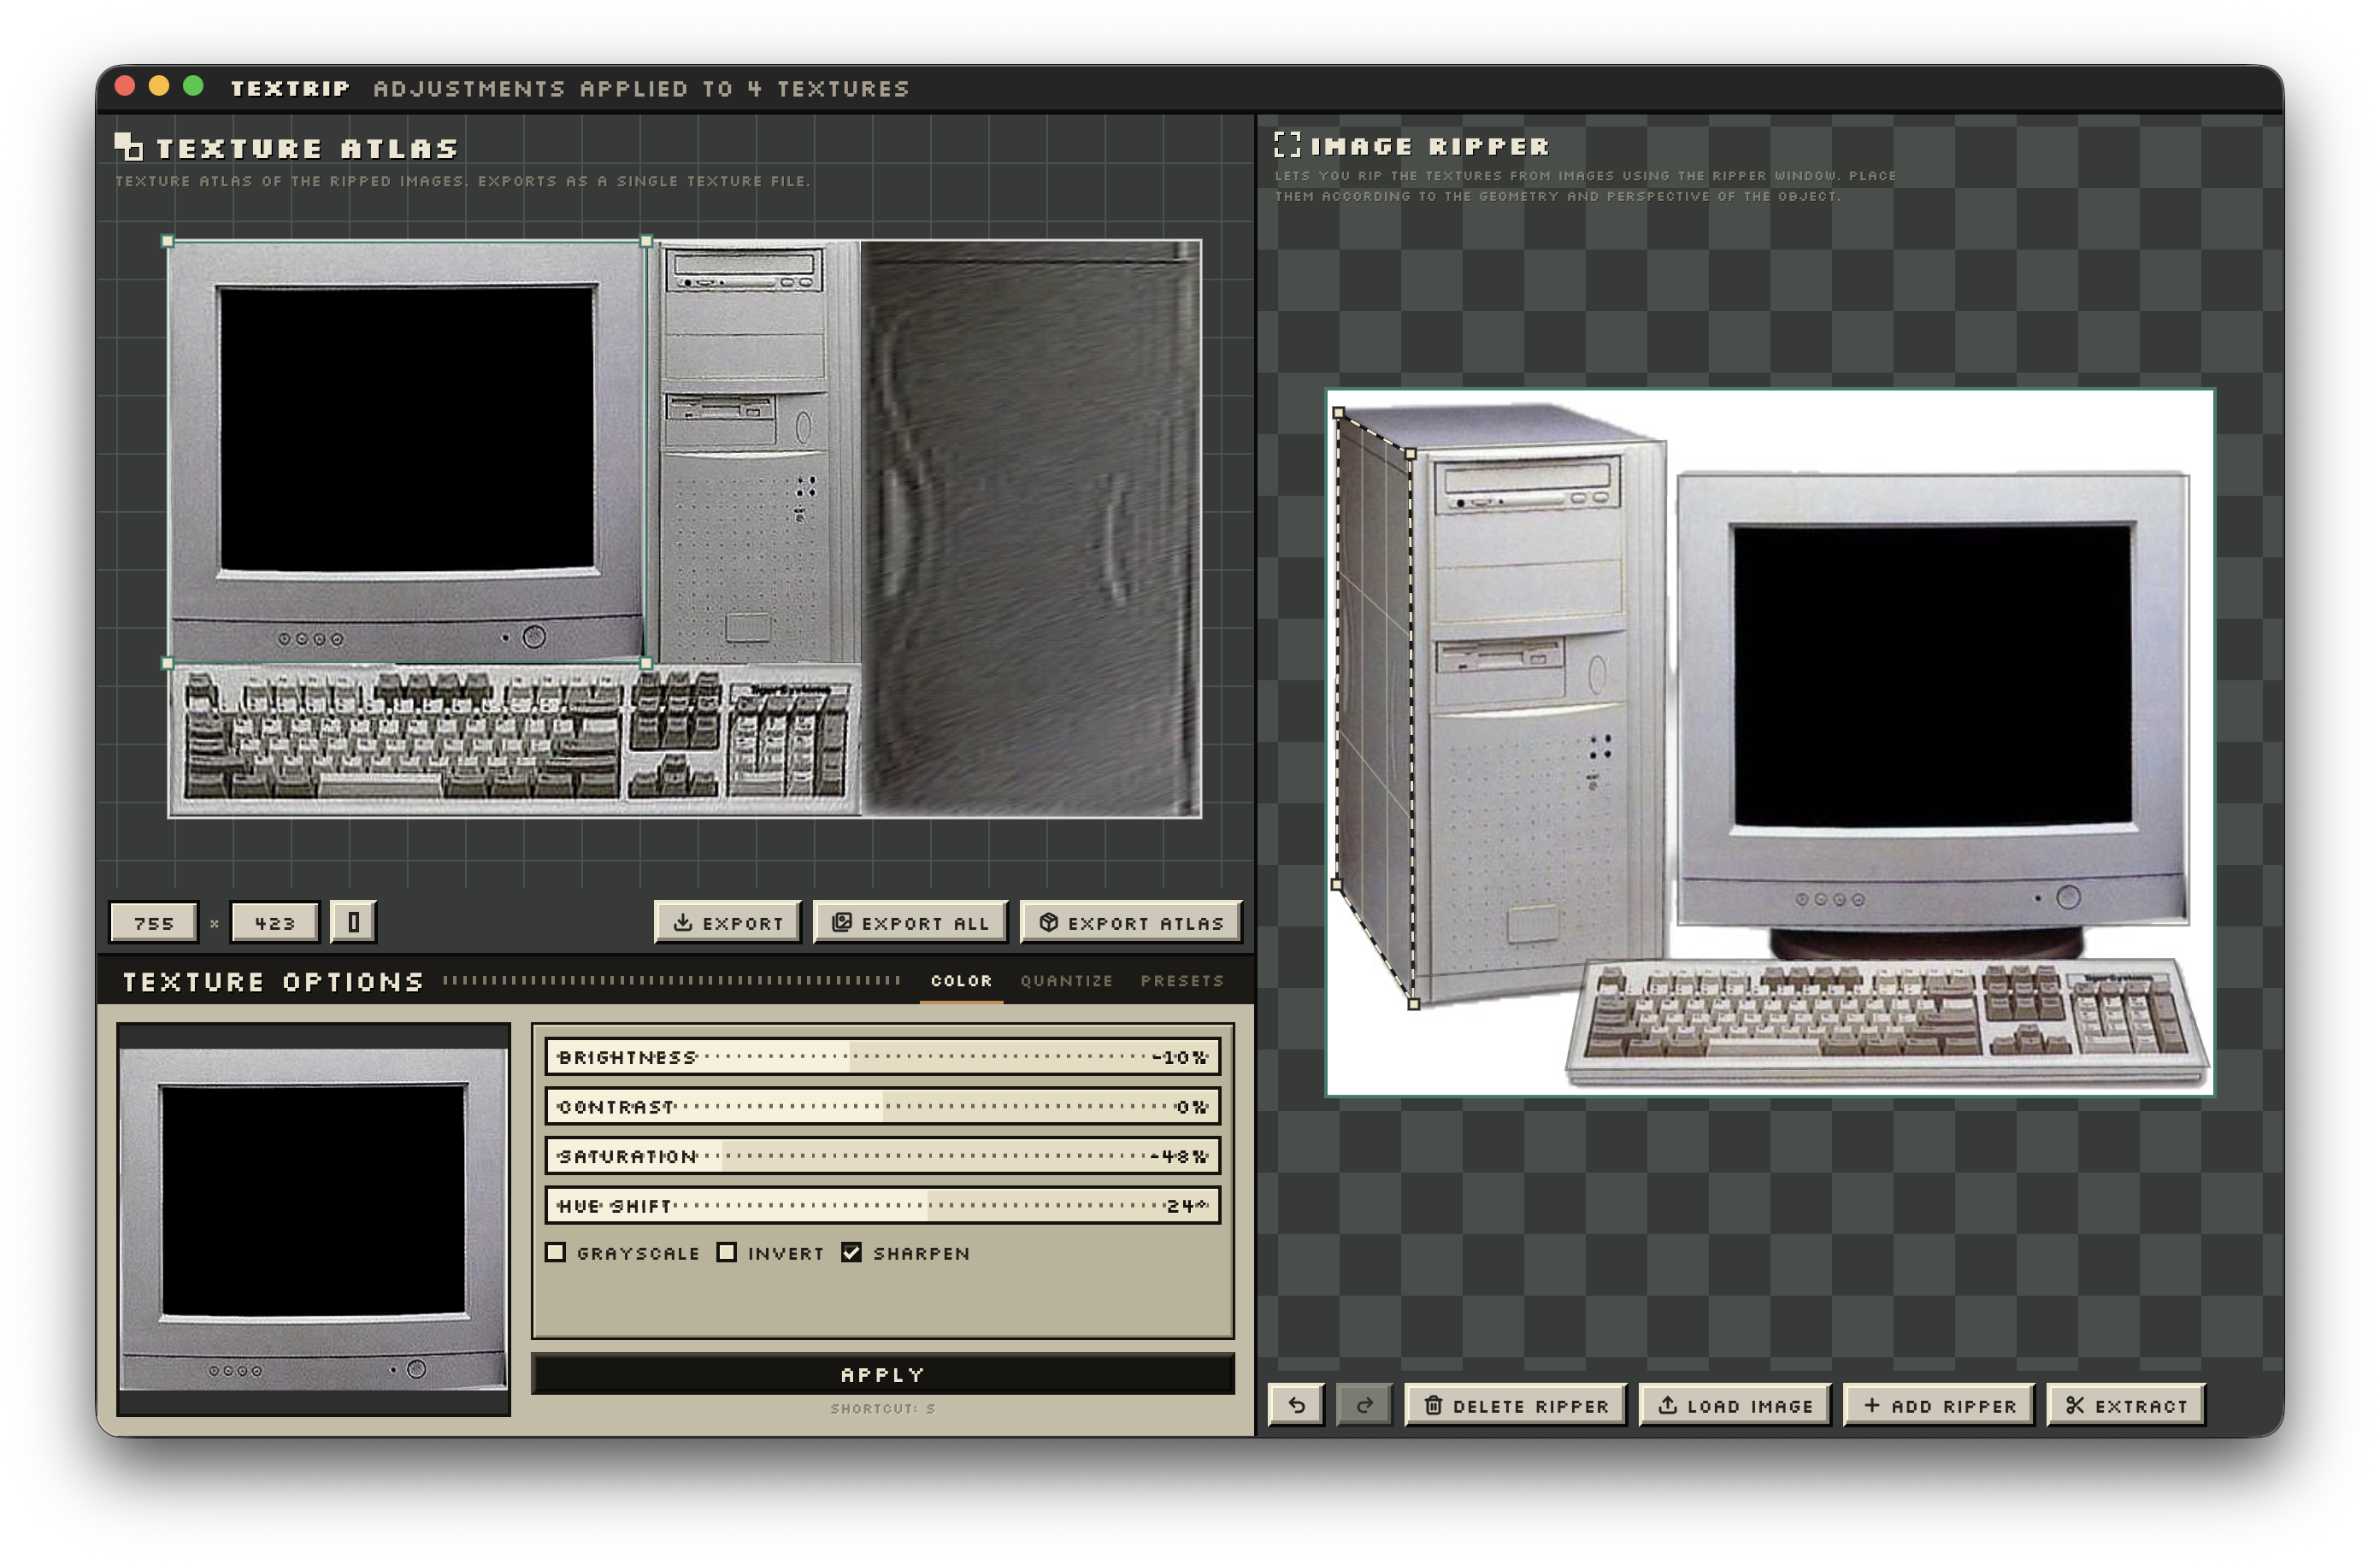Select the tower front texture in atlas
This screenshot has width=2380, height=1564.
pyautogui.click(x=754, y=451)
